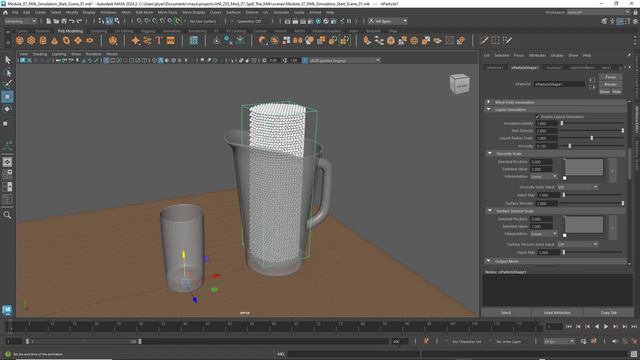This screenshot has width=640, height=360.
Task: Click the polygon type text shelf icon
Action: click(x=159, y=40)
